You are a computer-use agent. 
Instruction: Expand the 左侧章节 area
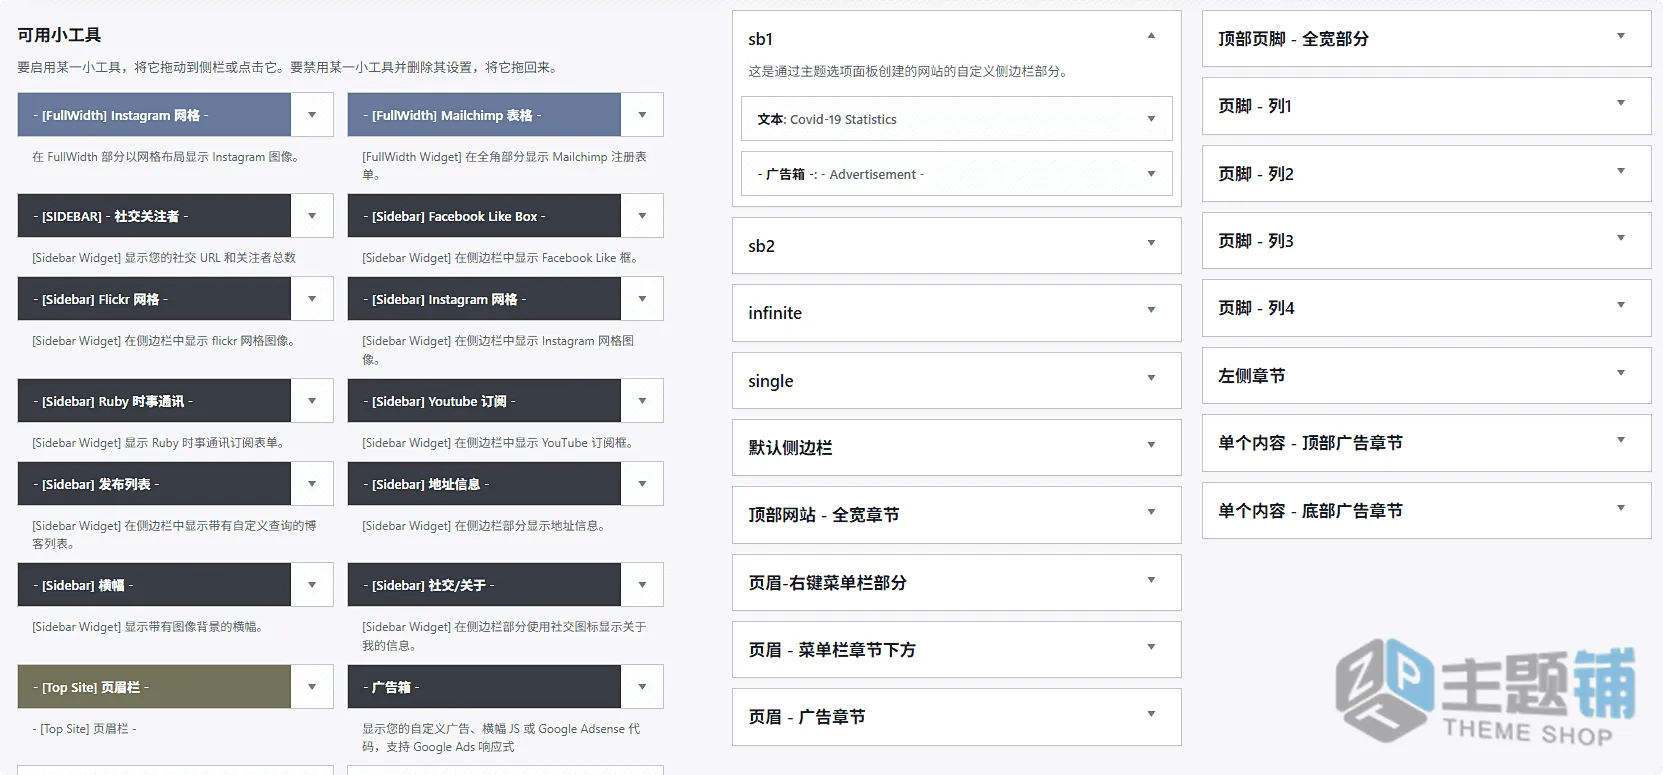coord(1426,375)
